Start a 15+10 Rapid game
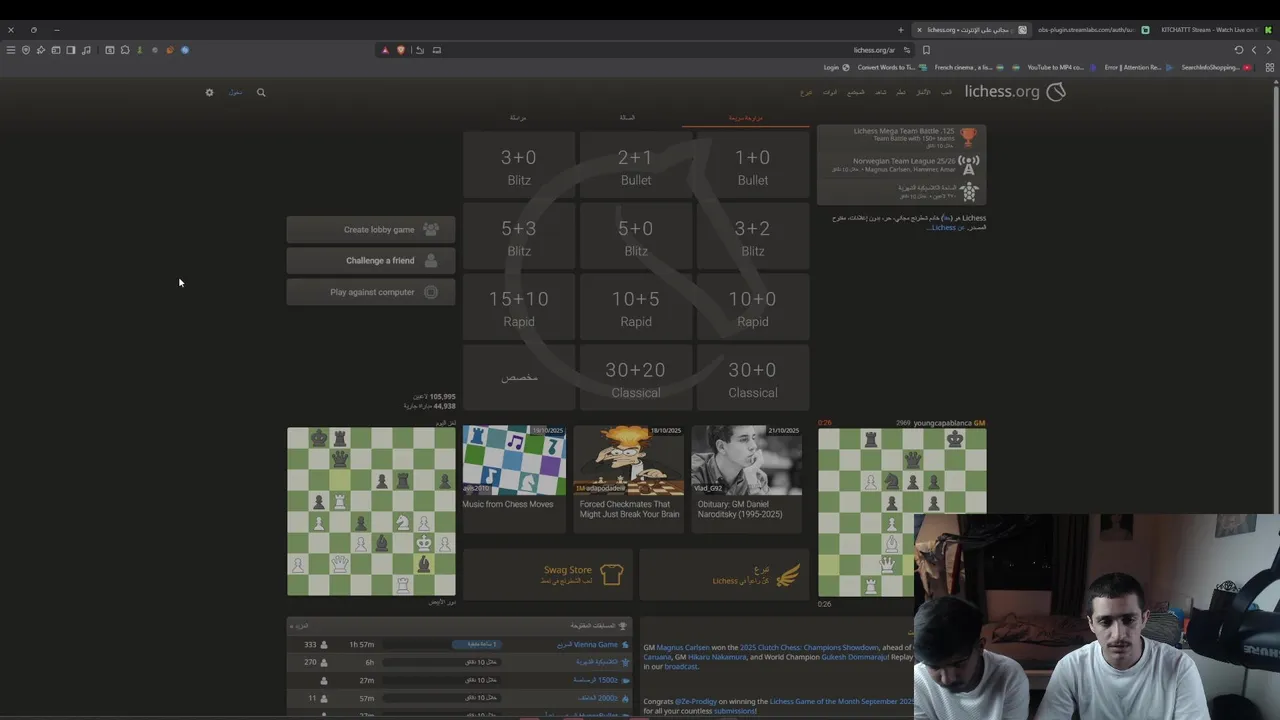 (519, 309)
